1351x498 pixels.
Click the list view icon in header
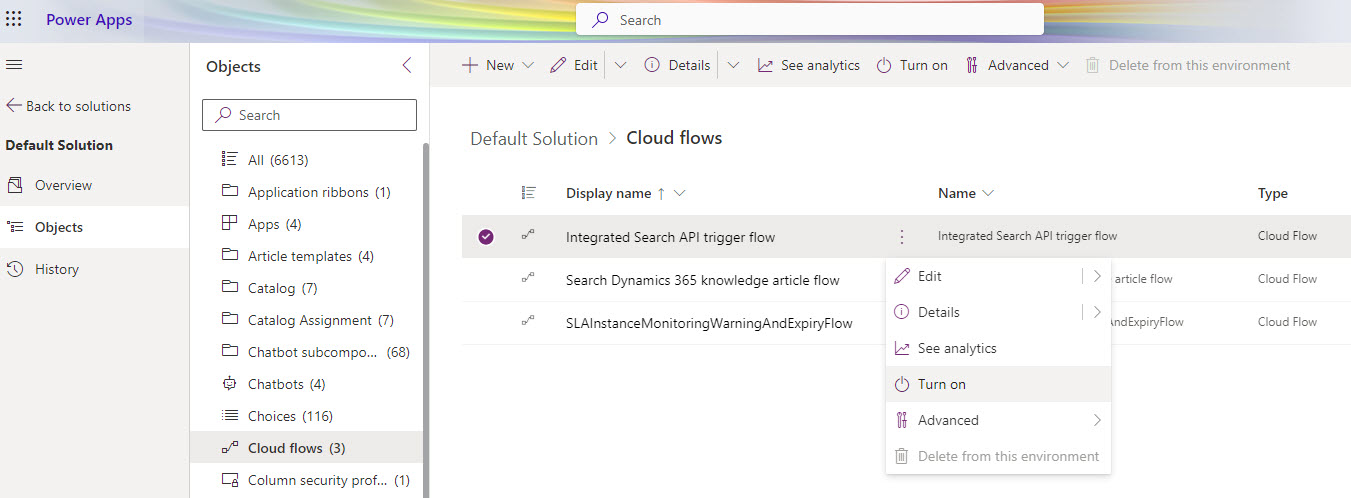pyautogui.click(x=529, y=193)
